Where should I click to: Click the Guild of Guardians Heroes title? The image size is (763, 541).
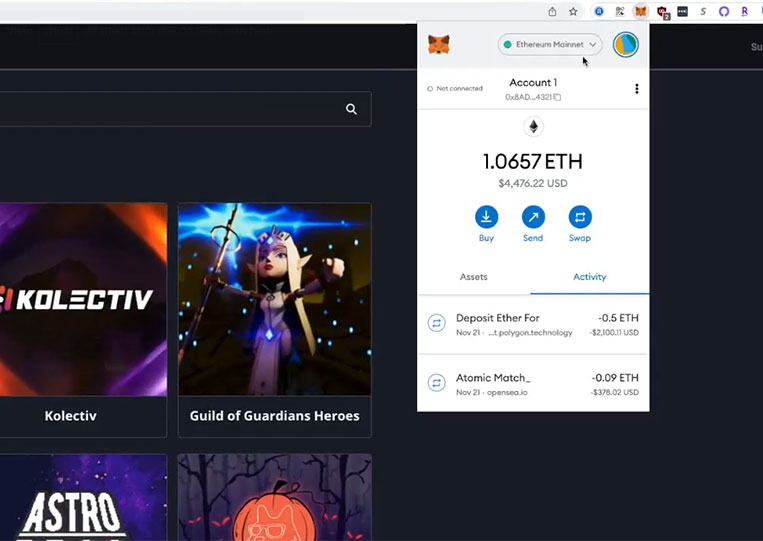pyautogui.click(x=274, y=416)
